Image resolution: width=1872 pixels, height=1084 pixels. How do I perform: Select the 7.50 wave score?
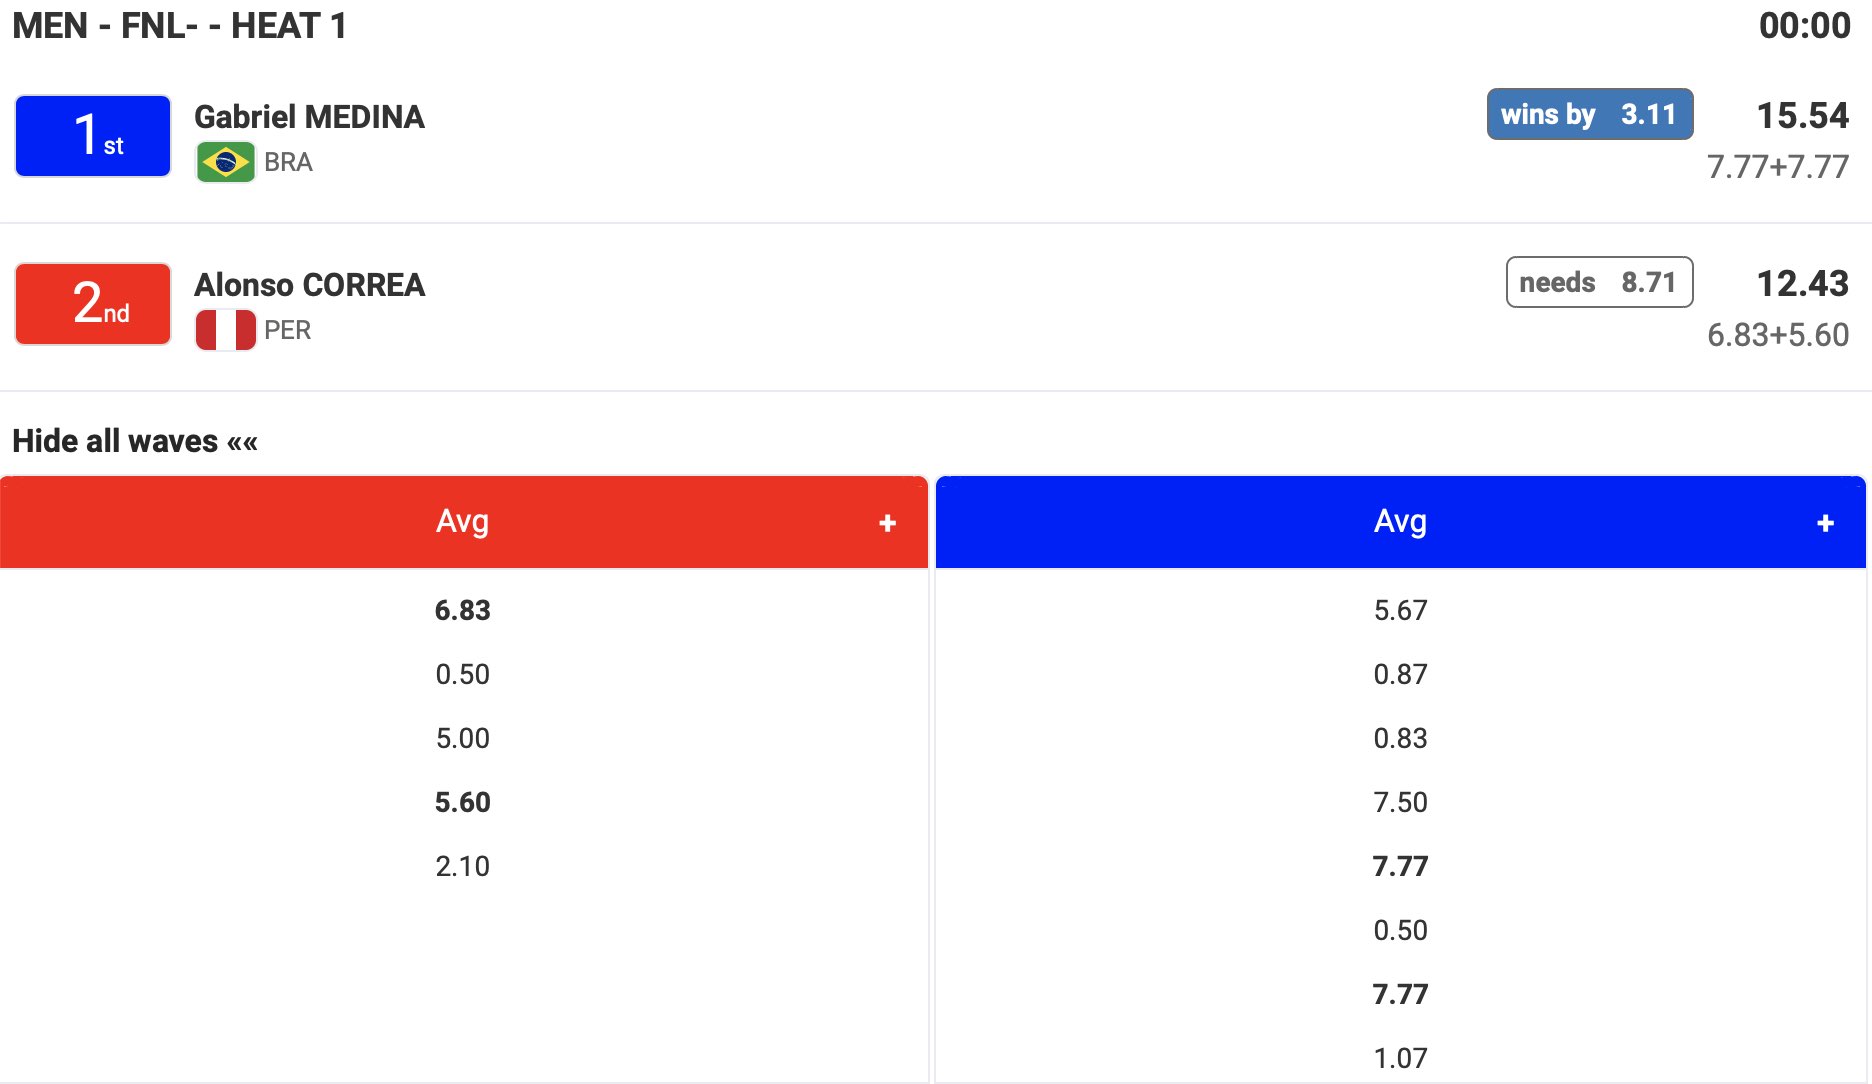pos(1400,802)
